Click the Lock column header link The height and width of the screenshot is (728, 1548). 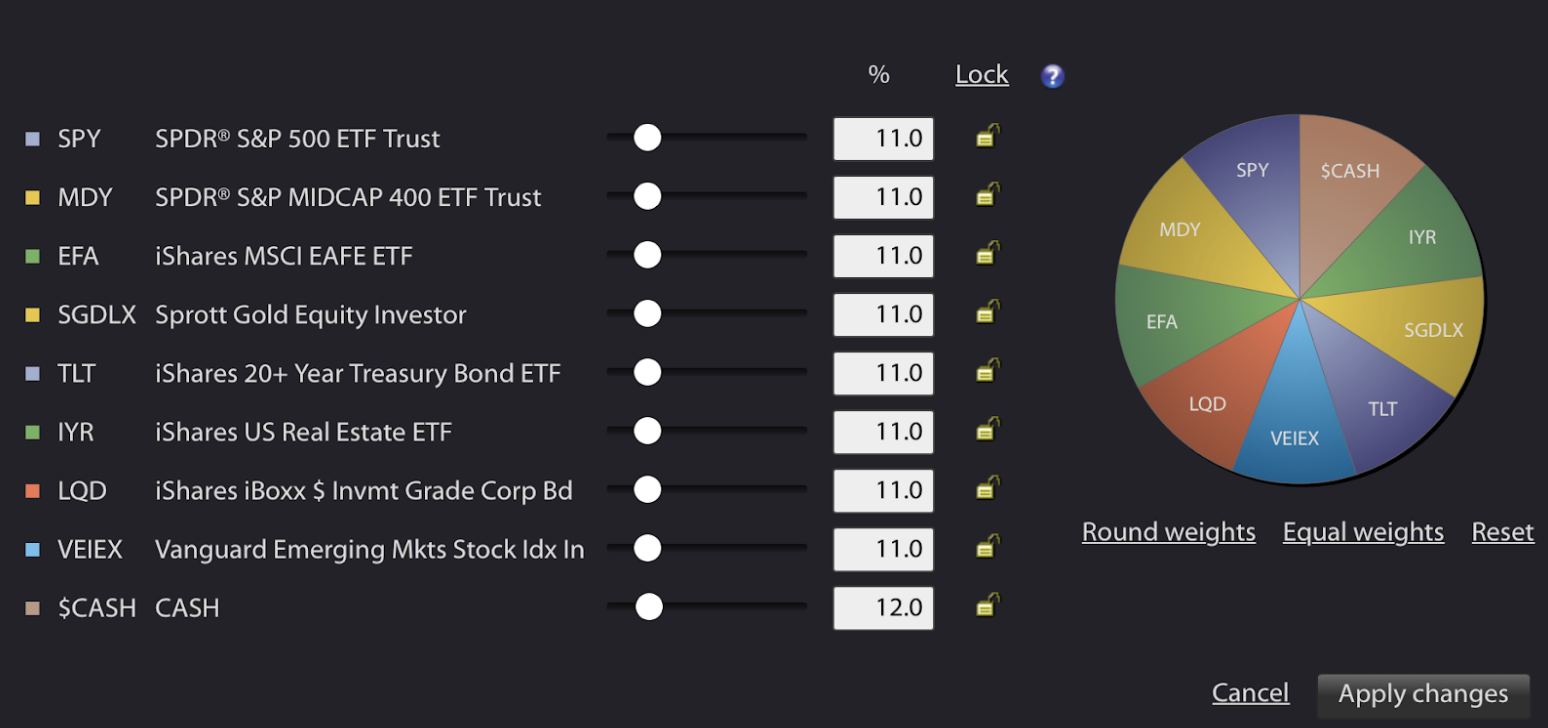coord(982,75)
